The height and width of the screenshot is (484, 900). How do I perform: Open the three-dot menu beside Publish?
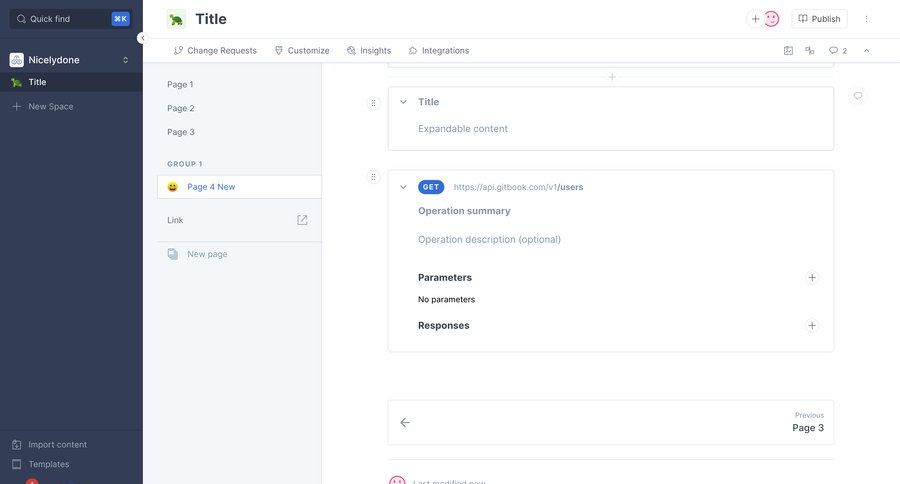click(866, 19)
